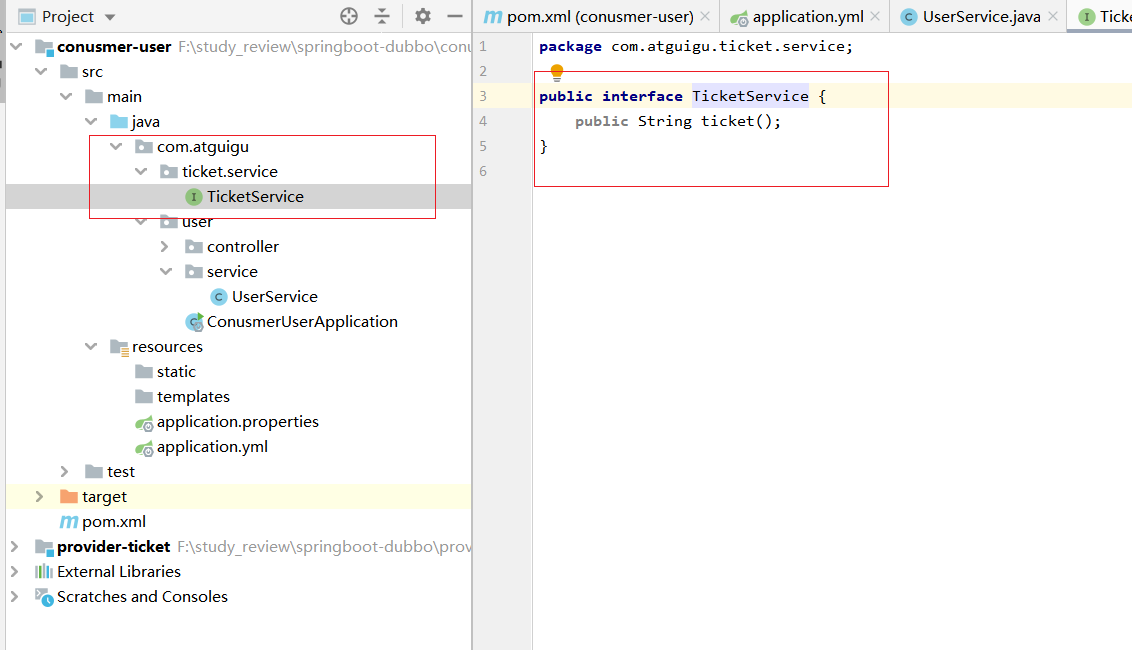Click line number 4 in the gutter
Screen dimensions: 1132x650
point(483,121)
